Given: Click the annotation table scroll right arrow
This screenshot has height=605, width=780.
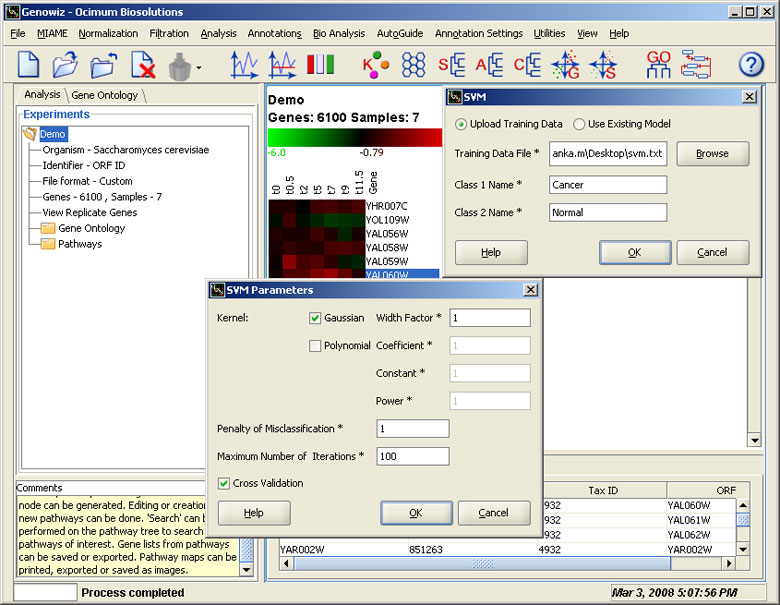Looking at the screenshot, I should pos(729,564).
